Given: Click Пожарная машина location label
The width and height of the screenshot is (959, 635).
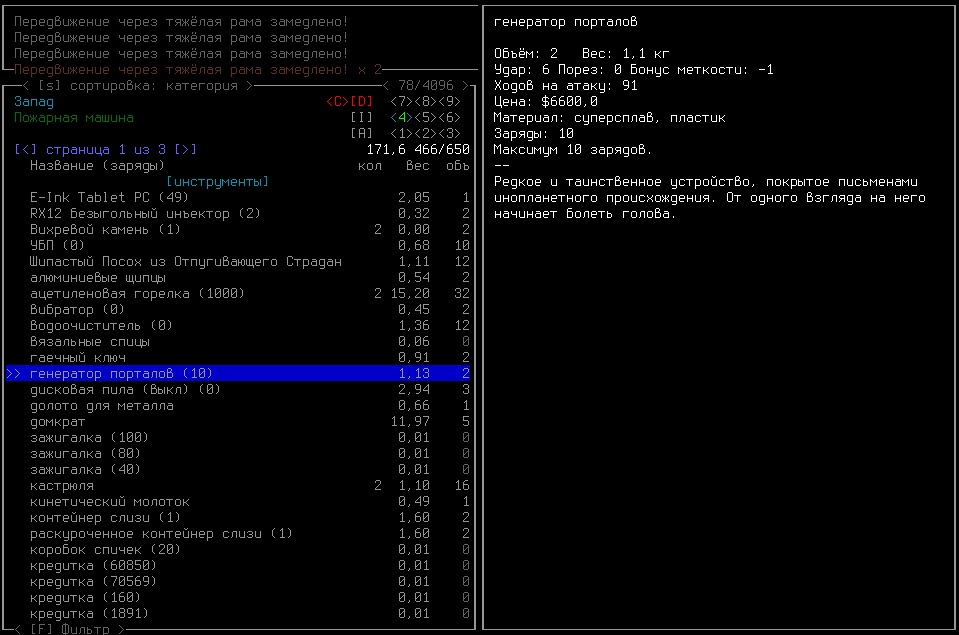Looking at the screenshot, I should tap(73, 117).
